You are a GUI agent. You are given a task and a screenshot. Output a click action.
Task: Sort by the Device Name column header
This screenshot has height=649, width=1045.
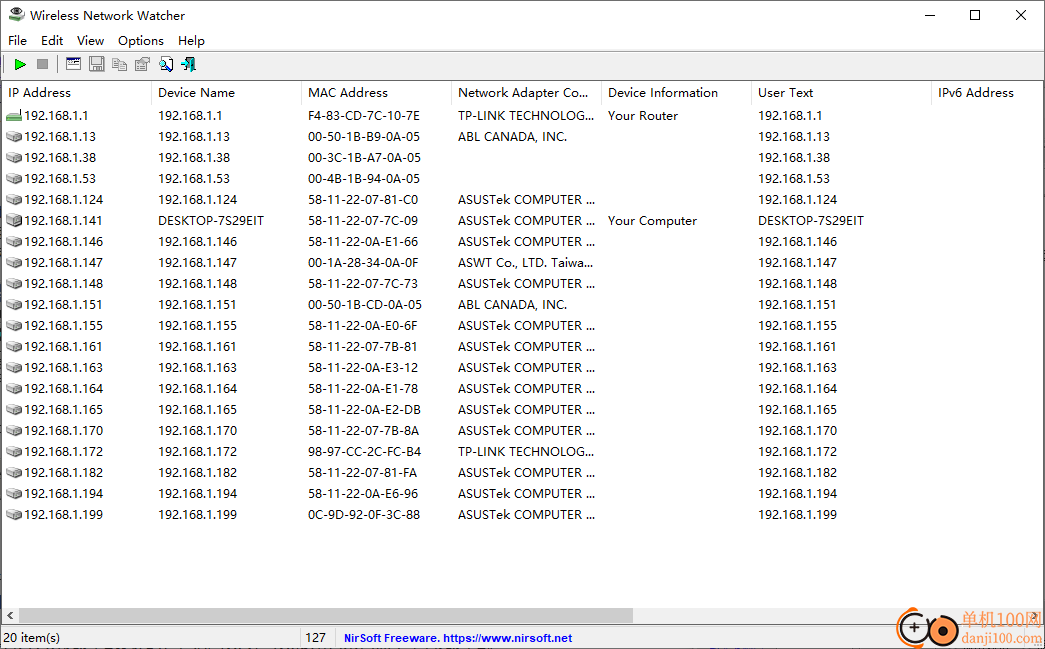click(227, 93)
